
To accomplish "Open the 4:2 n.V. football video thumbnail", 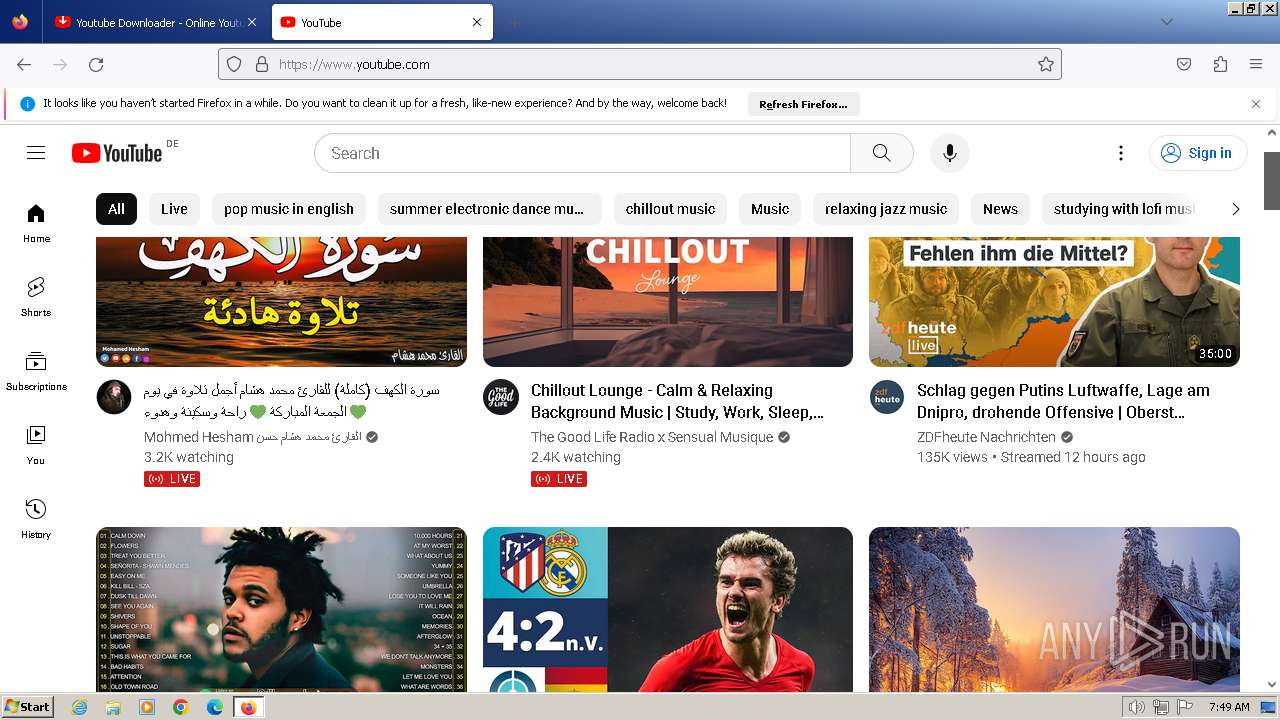I will coord(668,610).
